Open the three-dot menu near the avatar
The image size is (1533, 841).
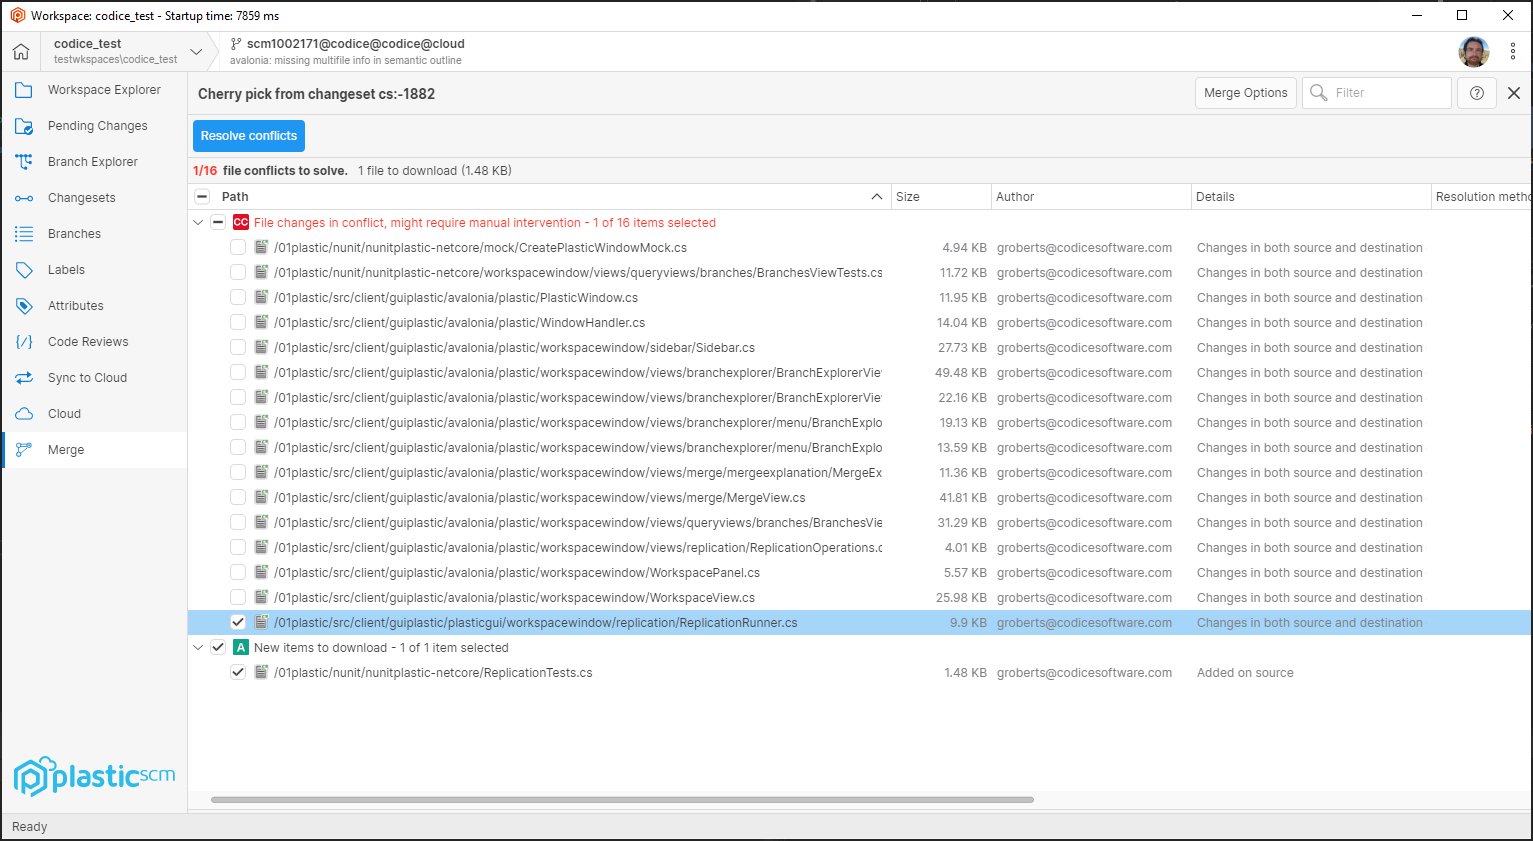point(1513,50)
